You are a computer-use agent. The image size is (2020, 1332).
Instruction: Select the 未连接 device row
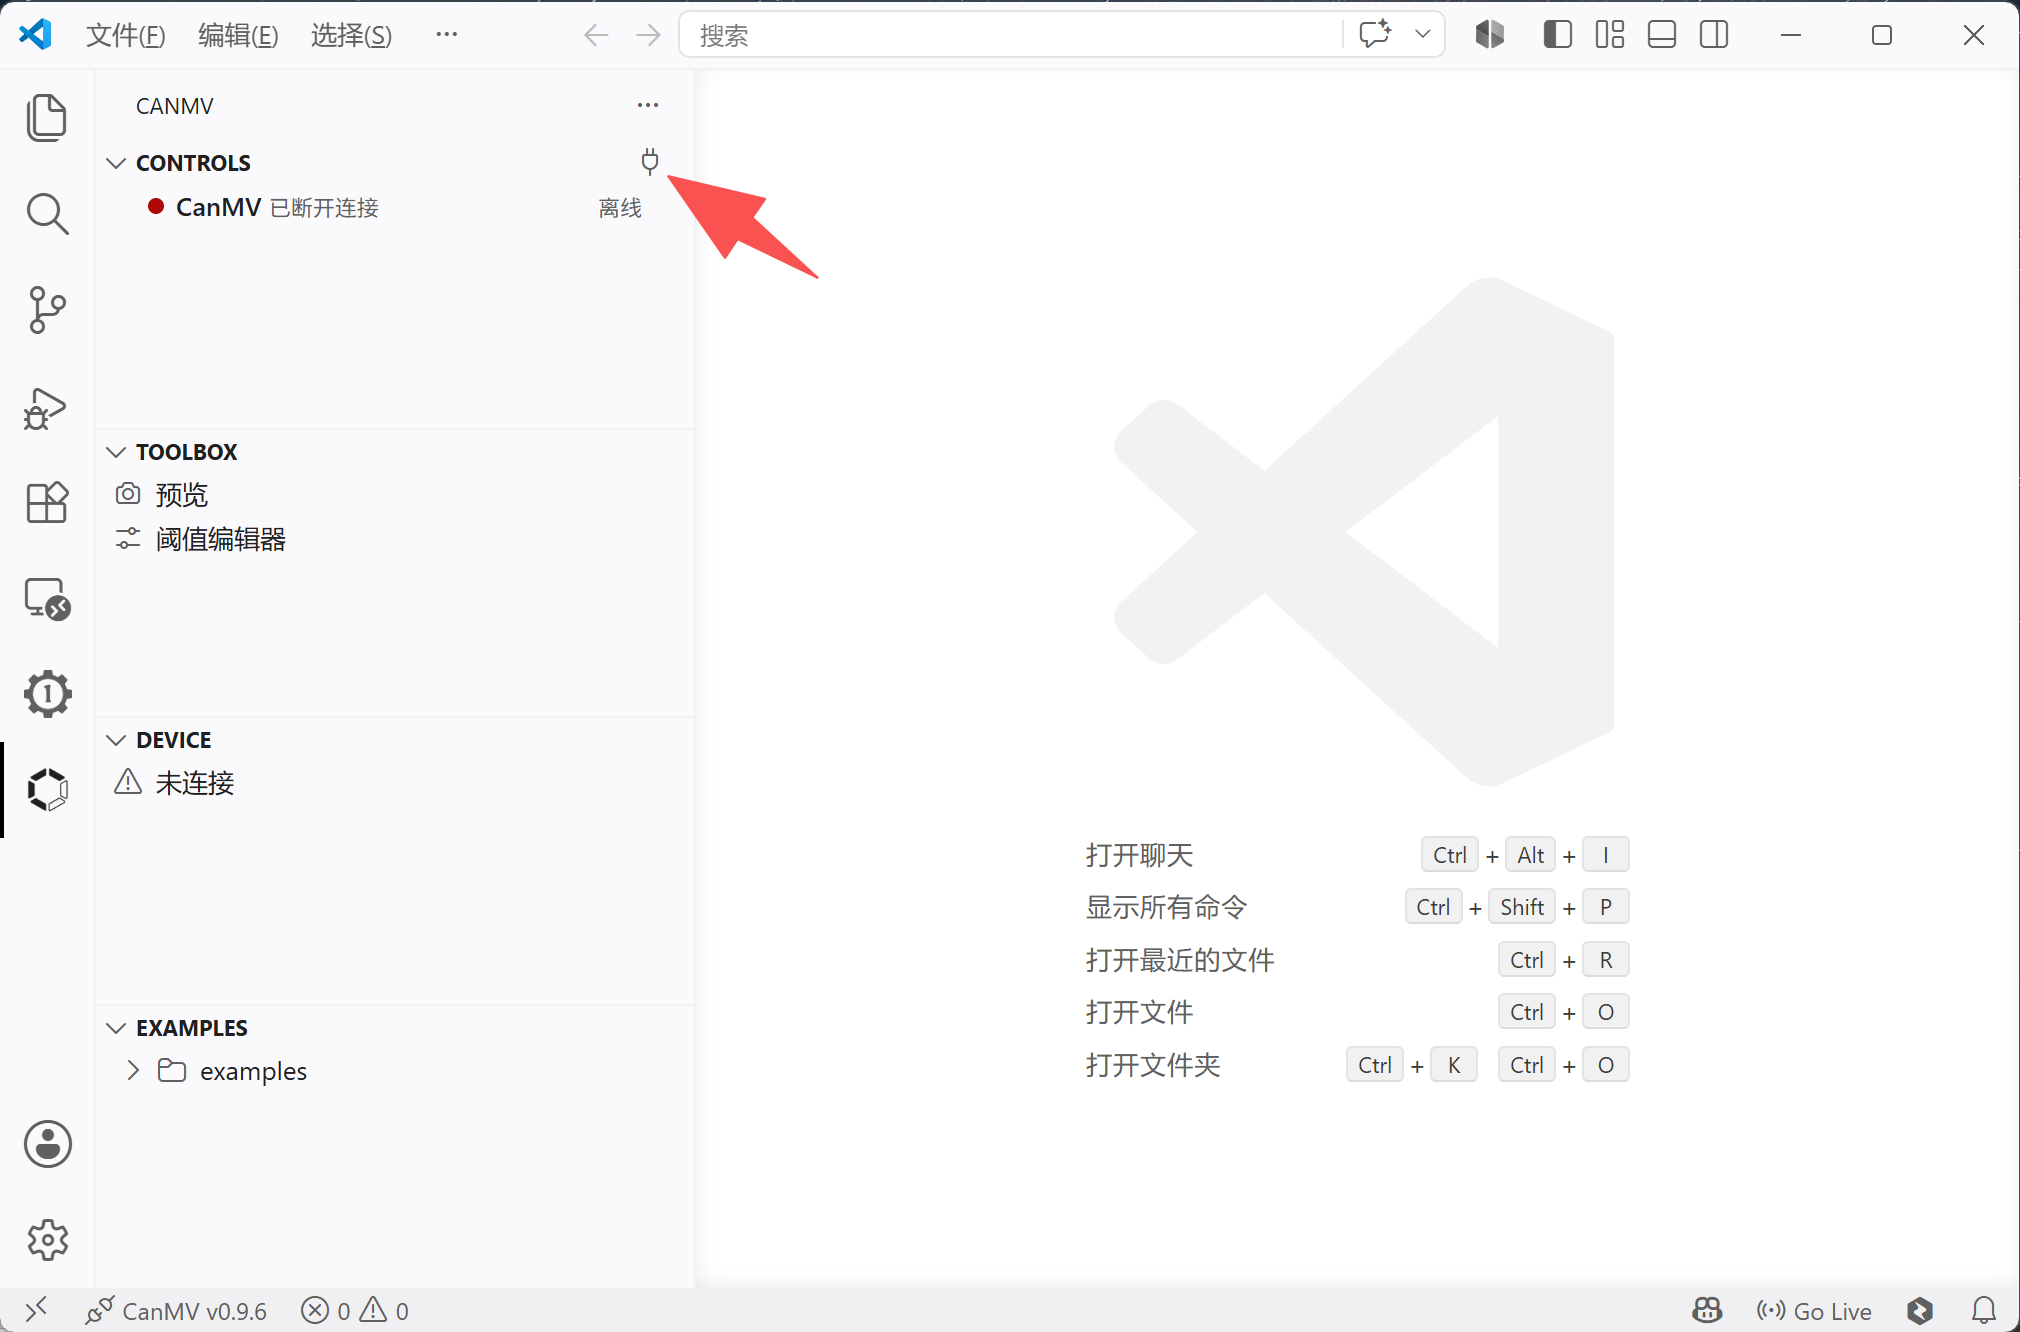click(395, 782)
